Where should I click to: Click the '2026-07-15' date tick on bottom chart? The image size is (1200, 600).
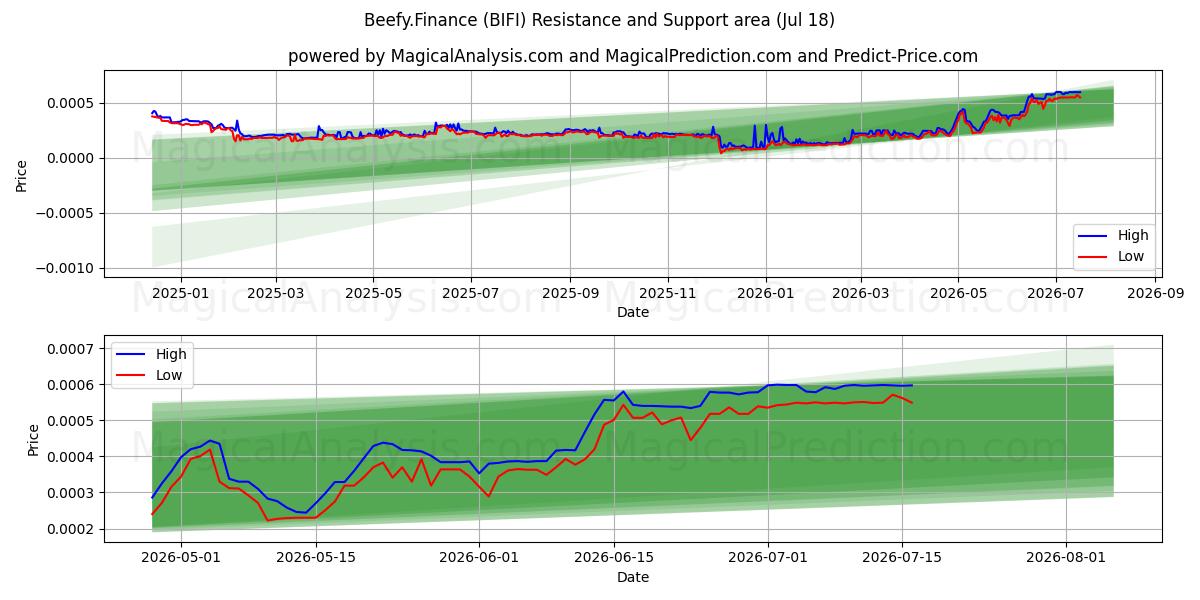click(902, 559)
